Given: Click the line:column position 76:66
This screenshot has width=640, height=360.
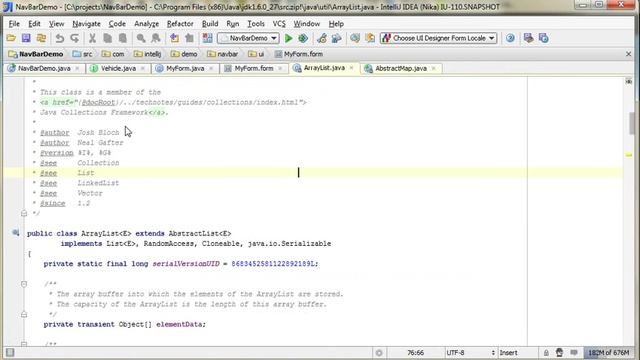Looking at the screenshot, I should [415, 353].
